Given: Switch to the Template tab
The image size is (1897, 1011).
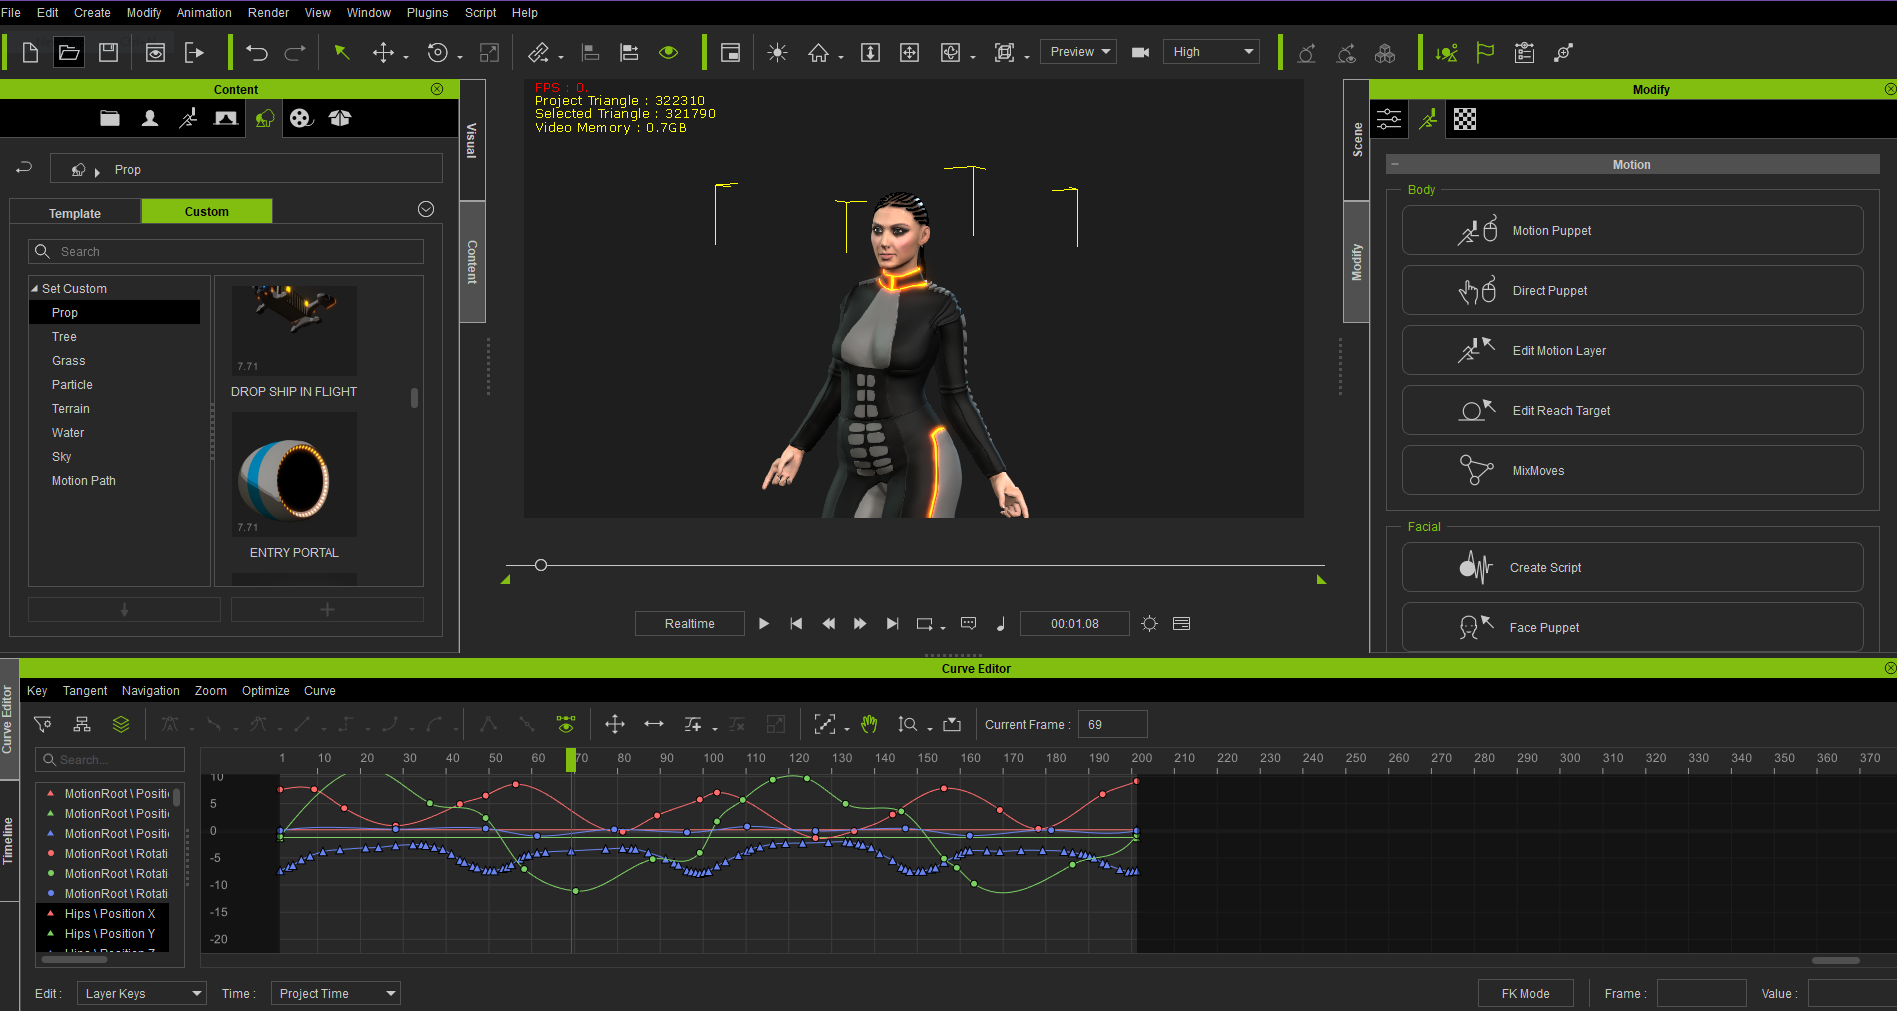Looking at the screenshot, I should coord(75,213).
